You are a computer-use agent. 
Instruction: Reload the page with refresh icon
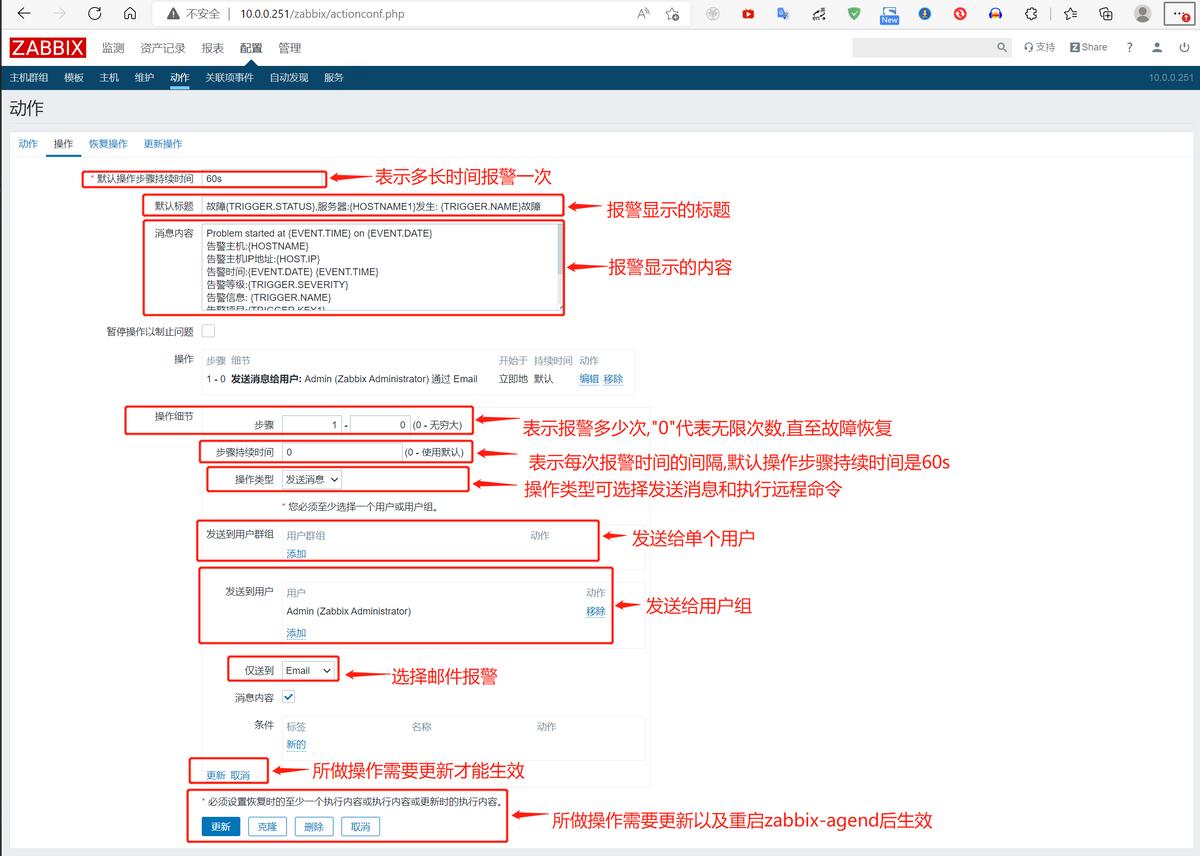coord(94,14)
